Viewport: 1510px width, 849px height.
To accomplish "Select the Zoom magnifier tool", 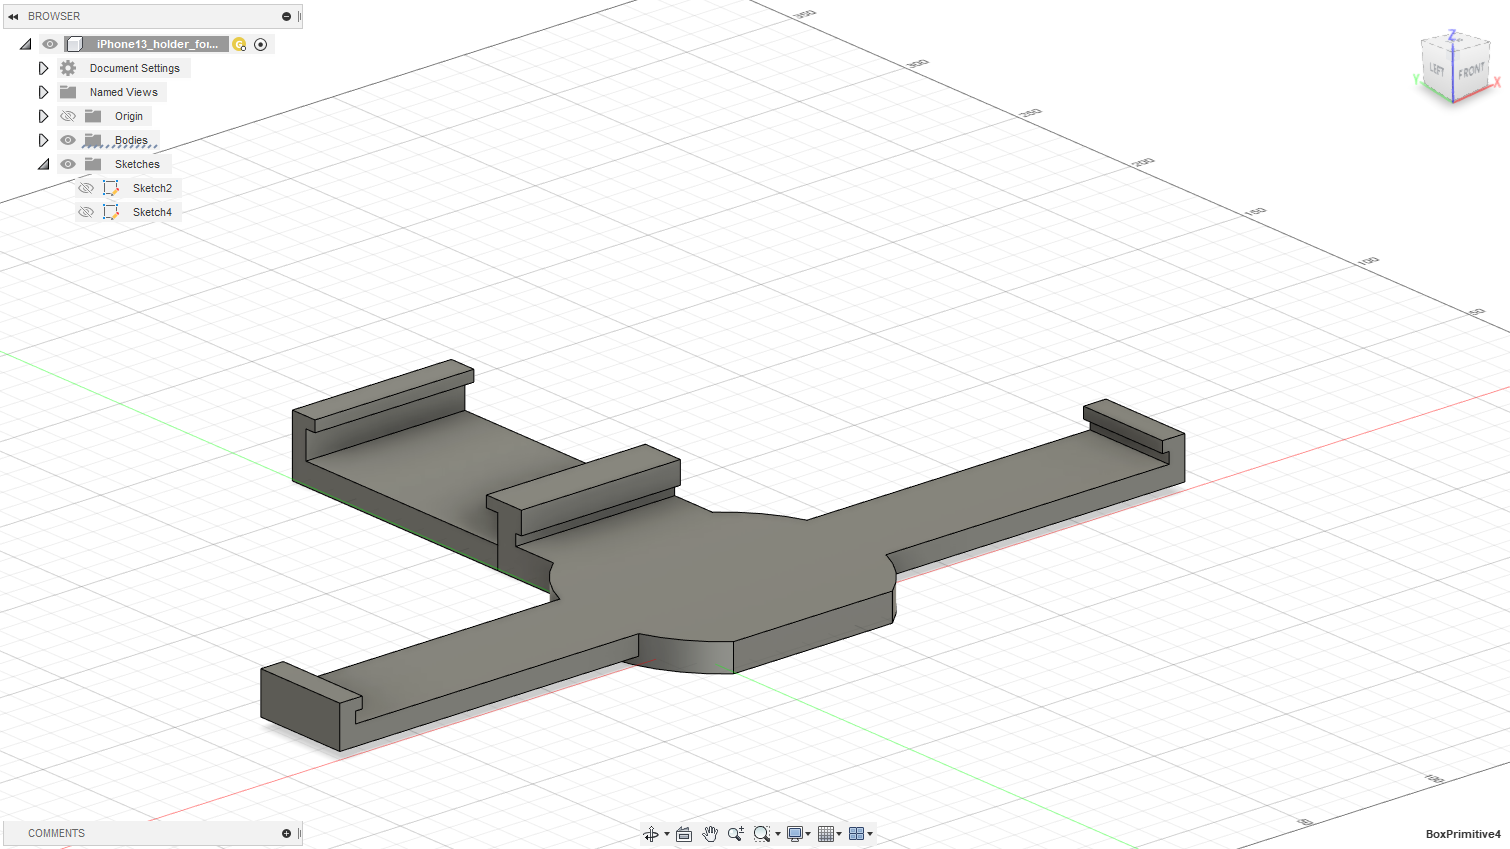I will (x=736, y=834).
